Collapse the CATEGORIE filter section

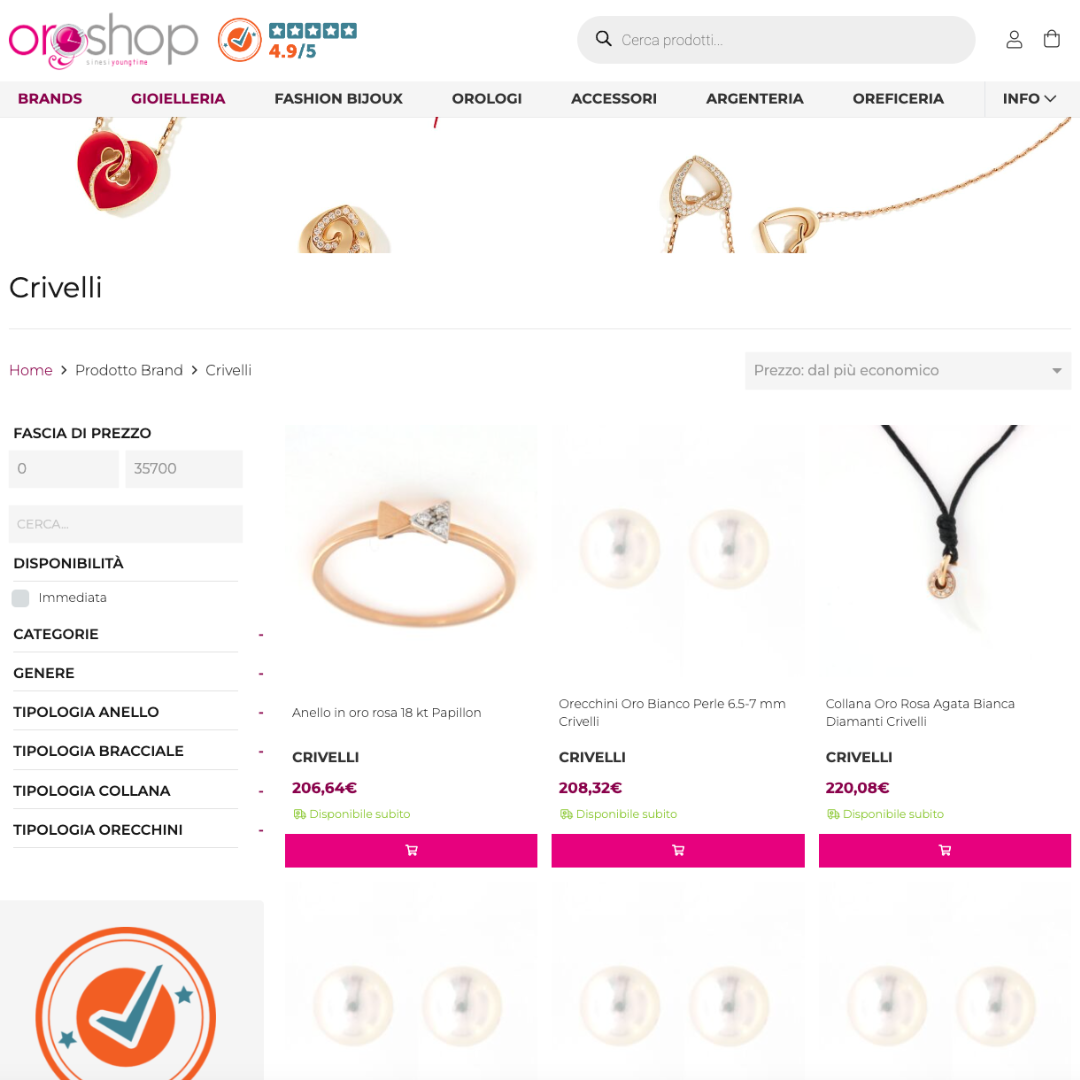pyautogui.click(x=261, y=634)
